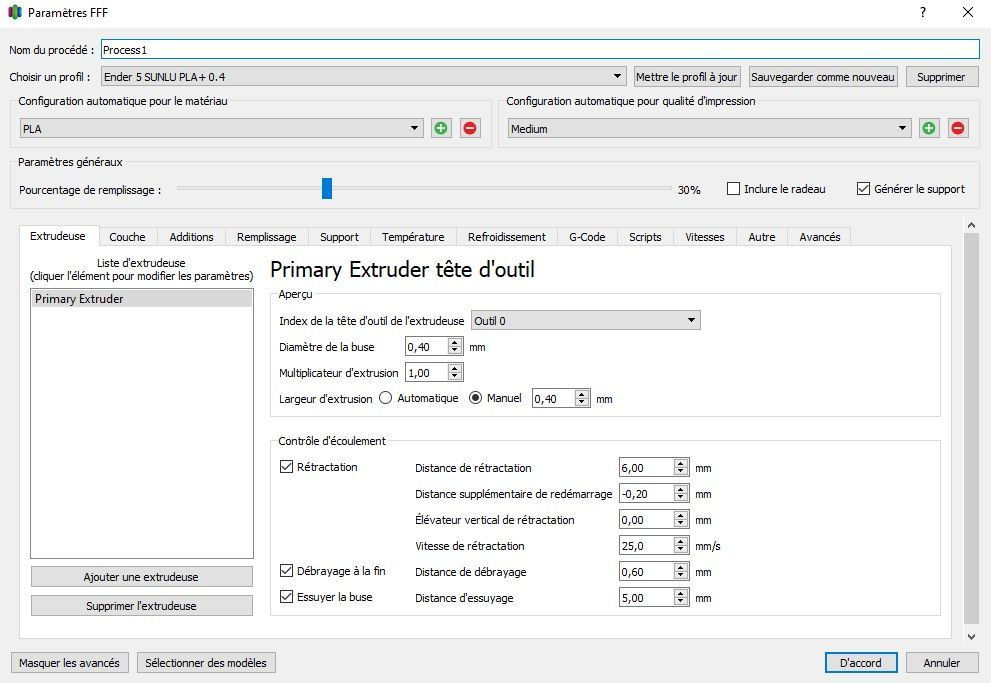Click the vertical scrollbar up arrow
The image size is (991, 683).
(x=971, y=225)
